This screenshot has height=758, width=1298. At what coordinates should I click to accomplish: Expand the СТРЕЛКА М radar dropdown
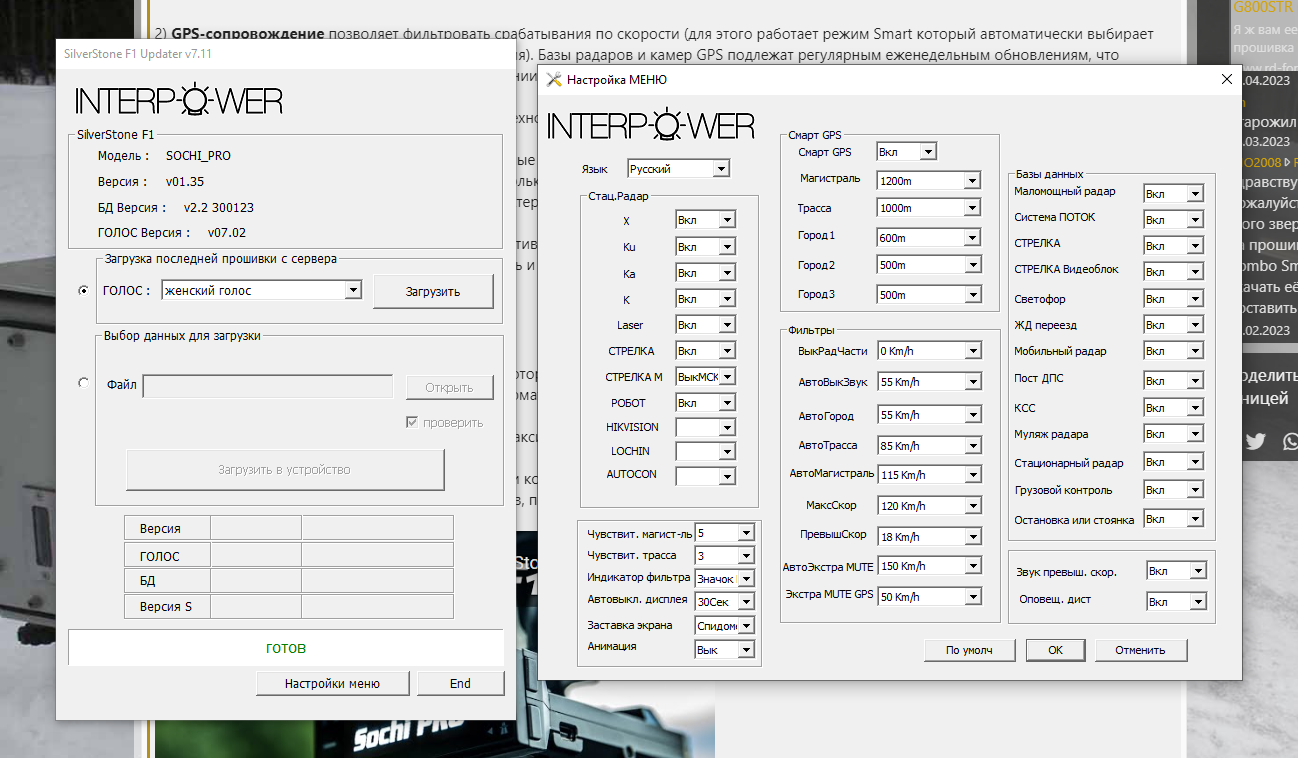click(726, 377)
